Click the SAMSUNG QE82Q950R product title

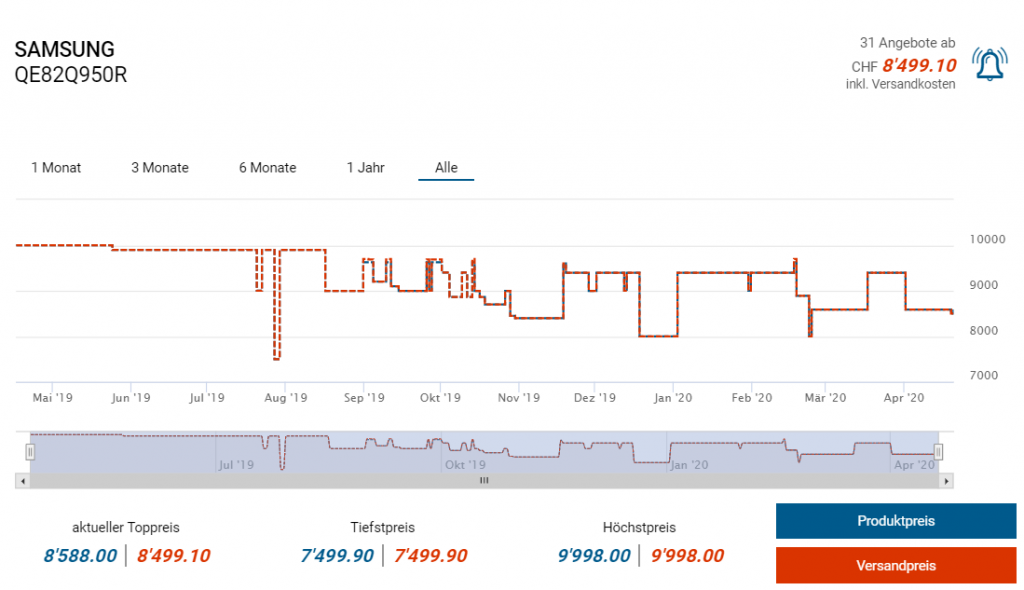coord(70,62)
